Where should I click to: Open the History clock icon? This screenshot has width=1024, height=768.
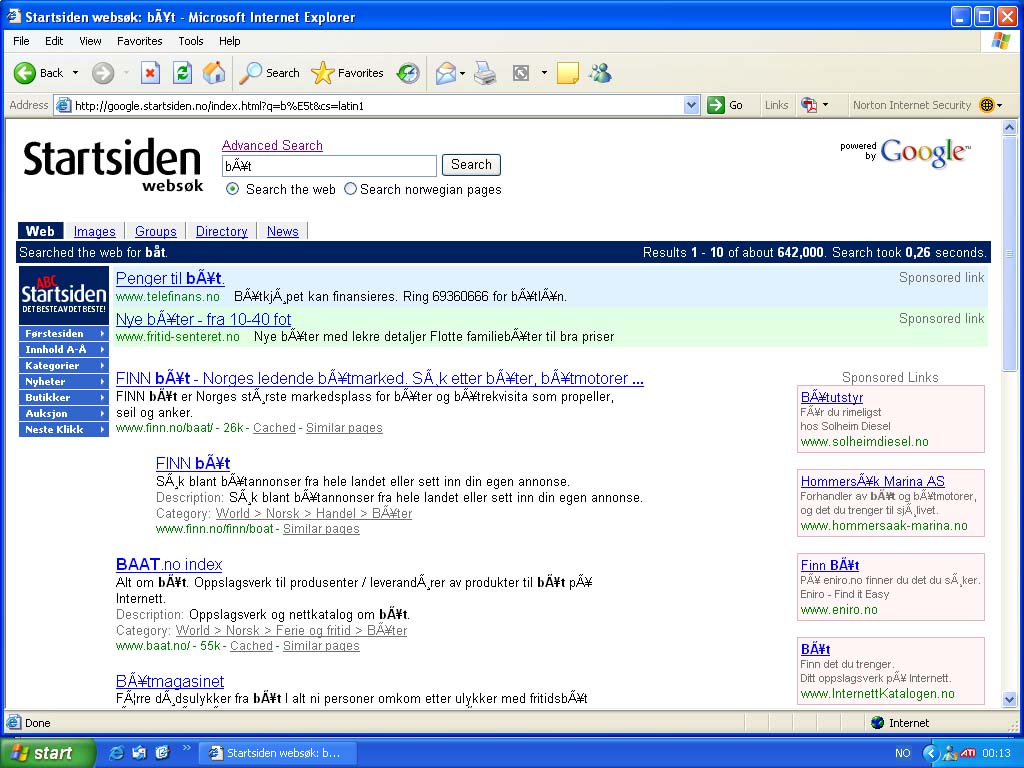click(x=408, y=73)
